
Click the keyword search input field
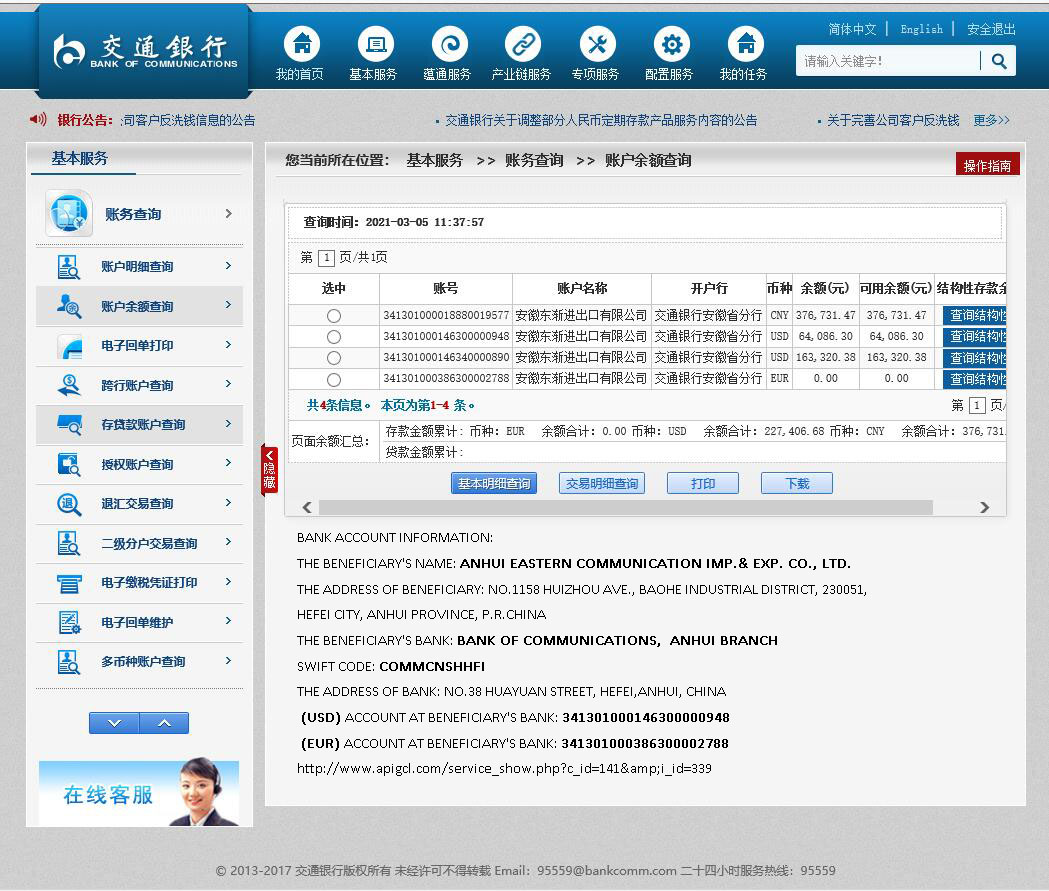[888, 61]
